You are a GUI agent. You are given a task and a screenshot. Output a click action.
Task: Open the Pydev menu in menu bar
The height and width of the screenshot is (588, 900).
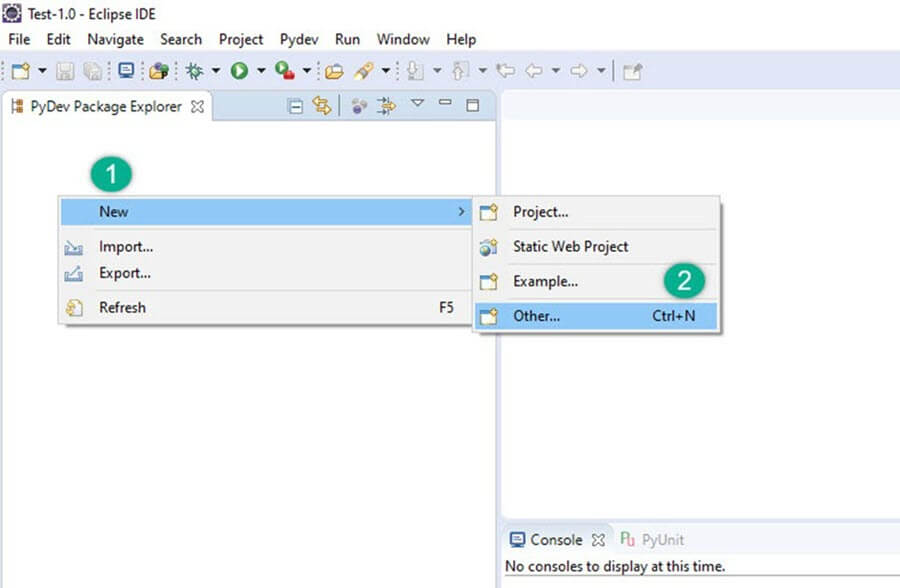point(299,39)
